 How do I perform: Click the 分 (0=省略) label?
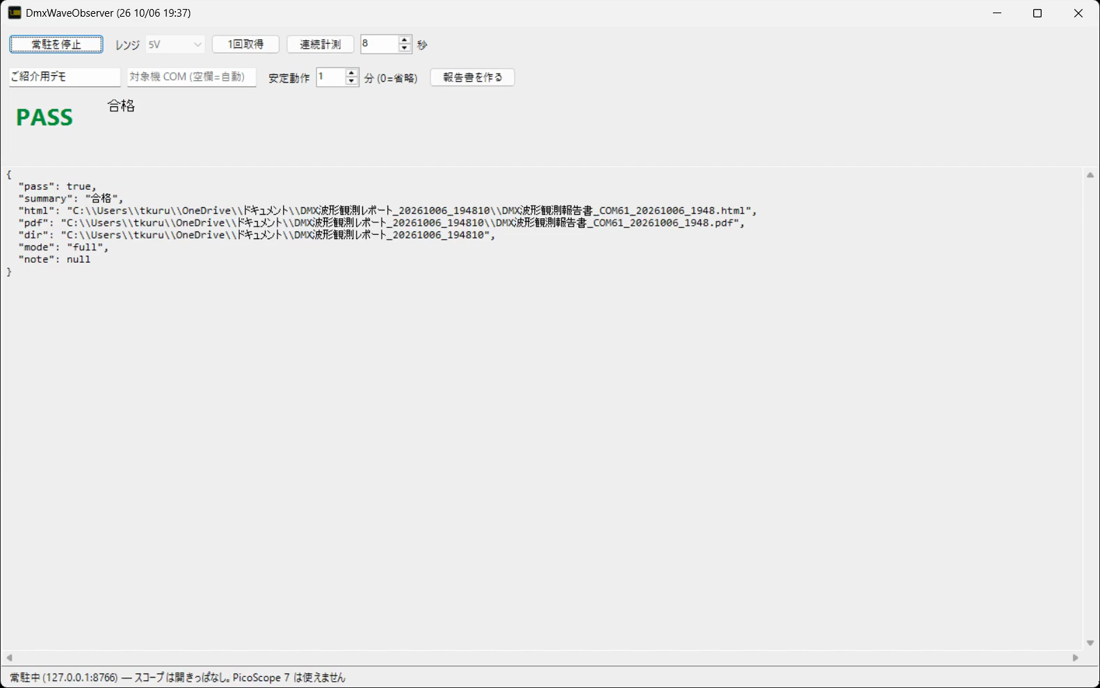(x=391, y=78)
